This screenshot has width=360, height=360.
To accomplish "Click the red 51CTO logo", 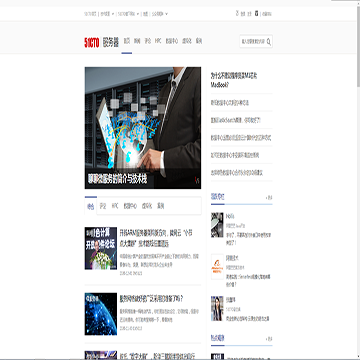I will click(92, 42).
